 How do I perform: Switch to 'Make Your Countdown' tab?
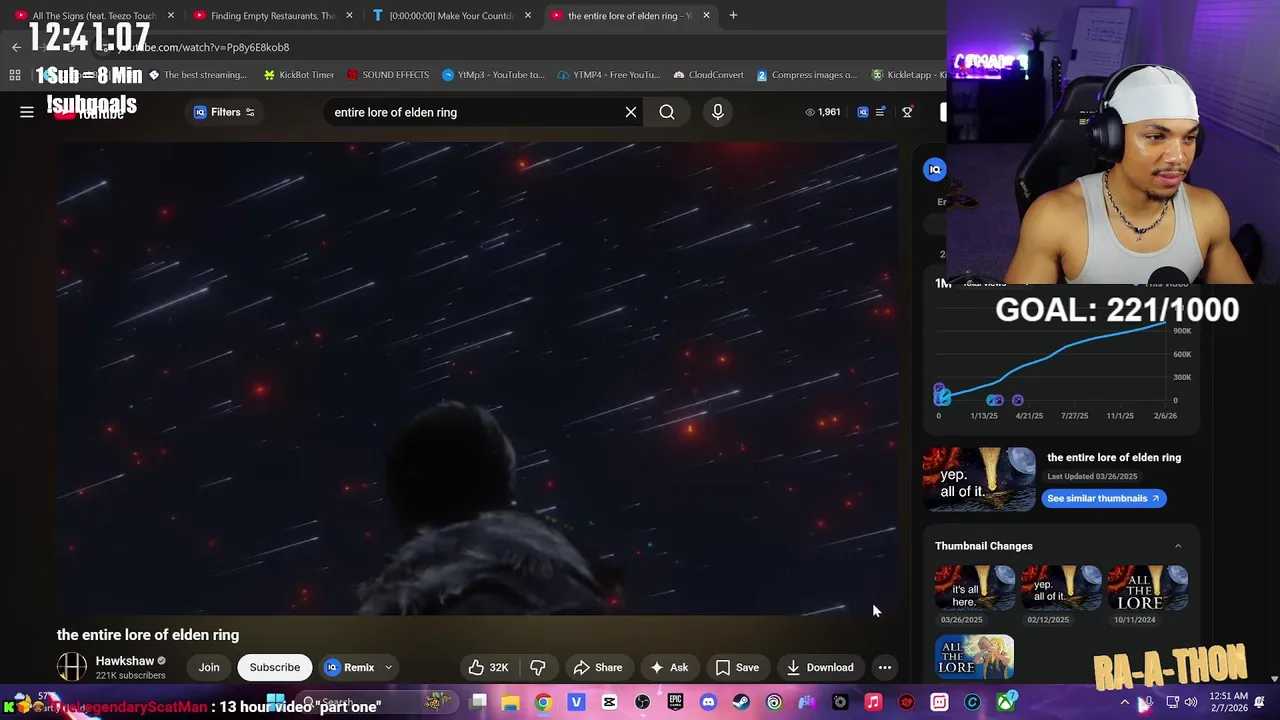pos(452,15)
